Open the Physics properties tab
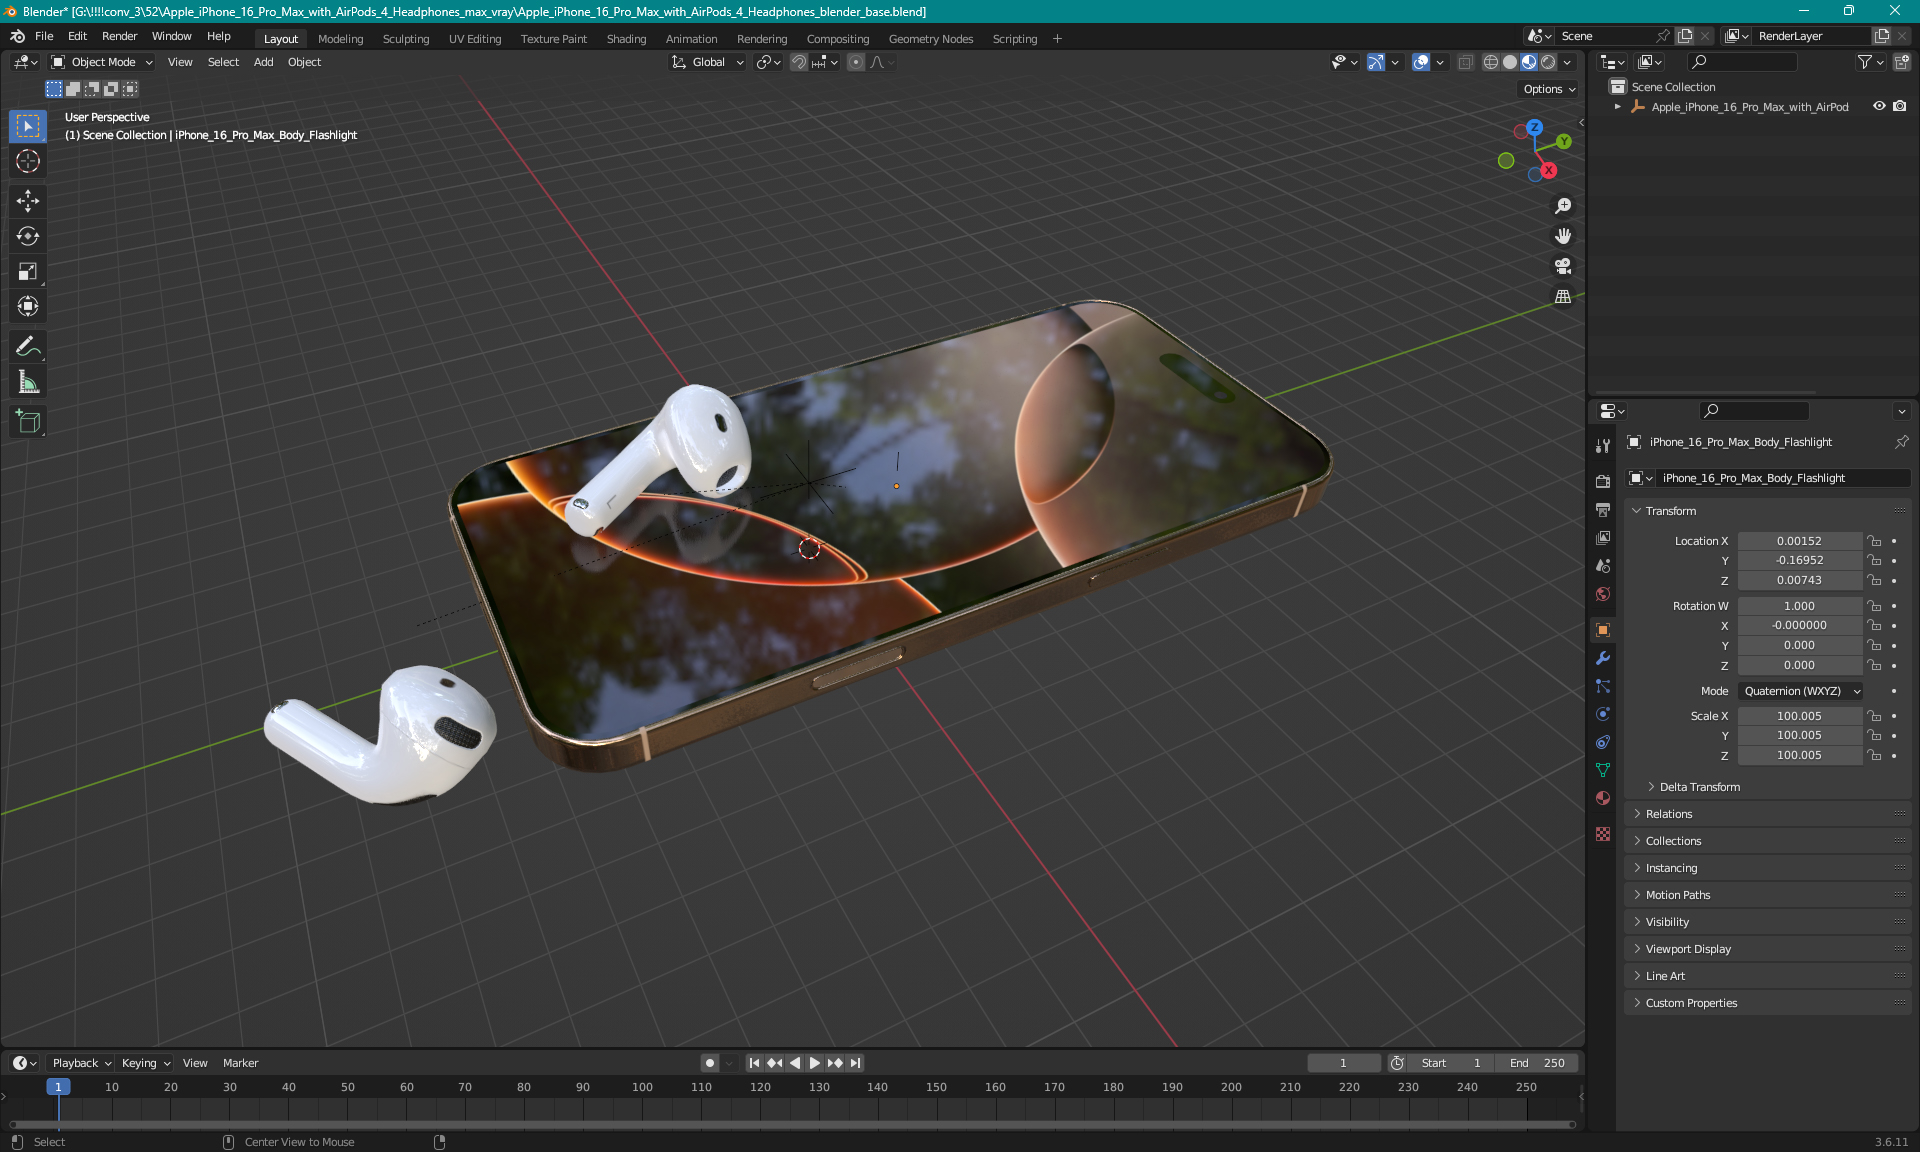Viewport: 1920px width, 1152px height. tap(1603, 714)
